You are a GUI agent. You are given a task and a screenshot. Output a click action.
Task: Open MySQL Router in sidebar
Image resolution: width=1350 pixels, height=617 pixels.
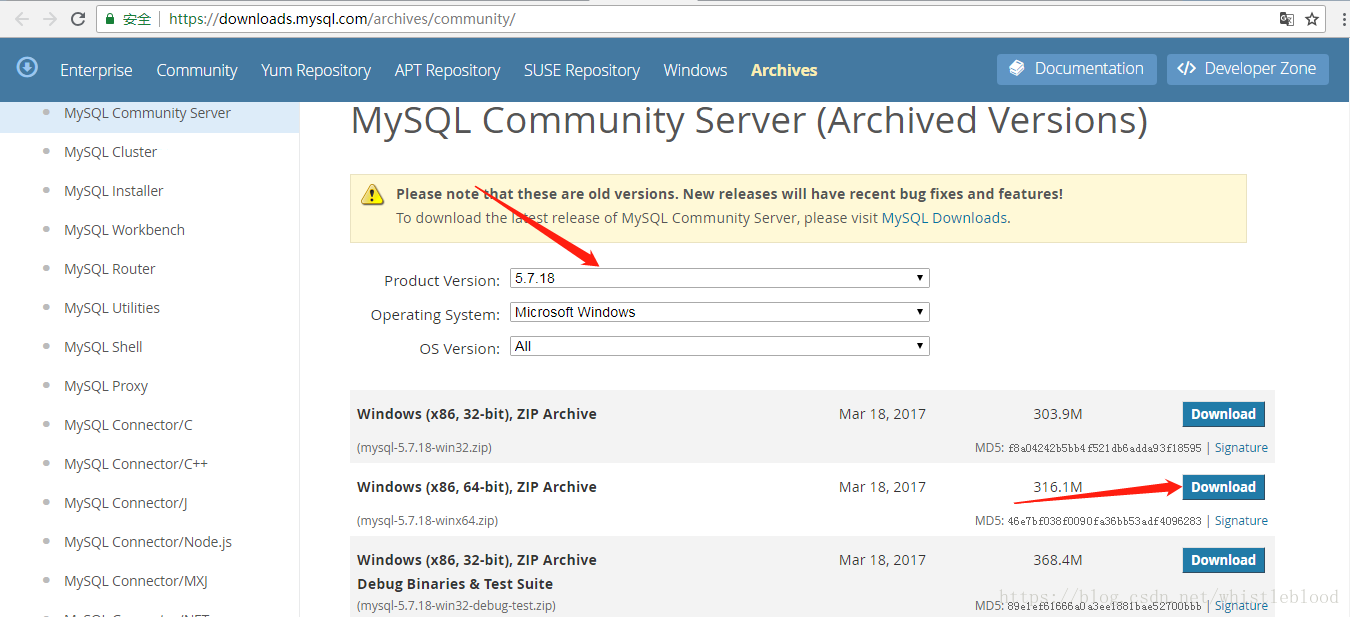[x=109, y=269]
